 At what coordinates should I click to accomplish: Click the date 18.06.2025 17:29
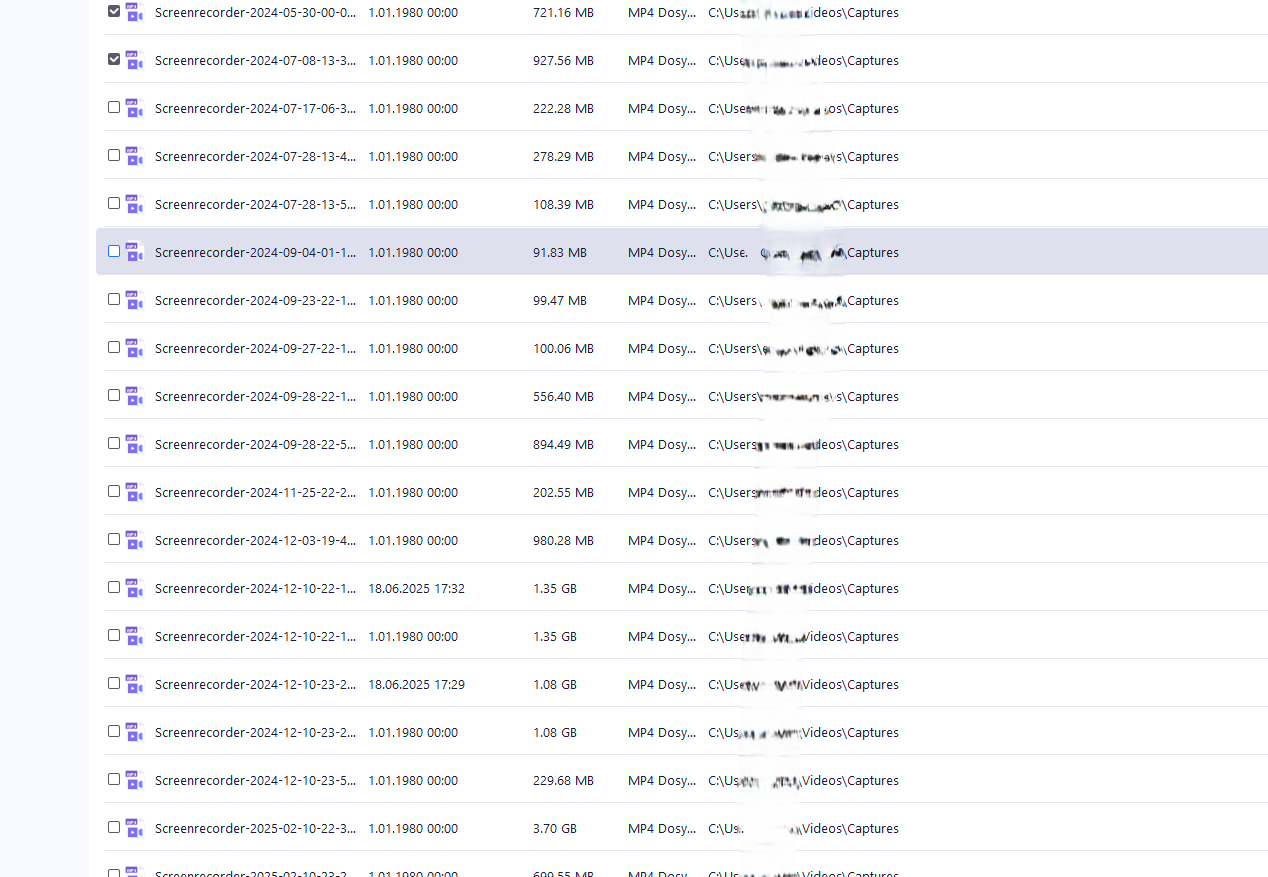[416, 684]
